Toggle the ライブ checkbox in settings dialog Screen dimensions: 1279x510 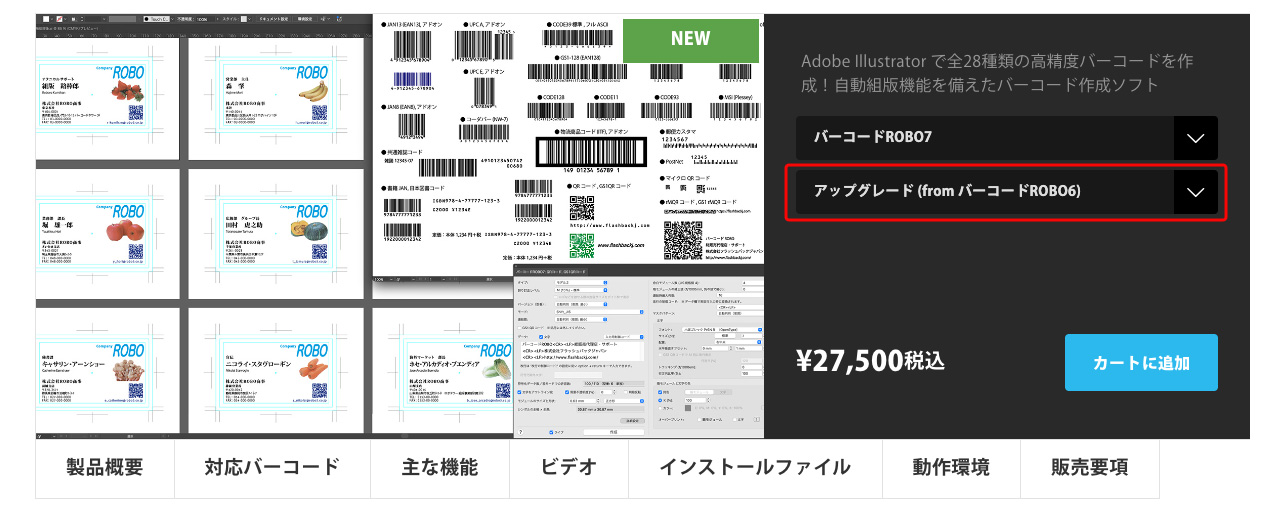(552, 432)
